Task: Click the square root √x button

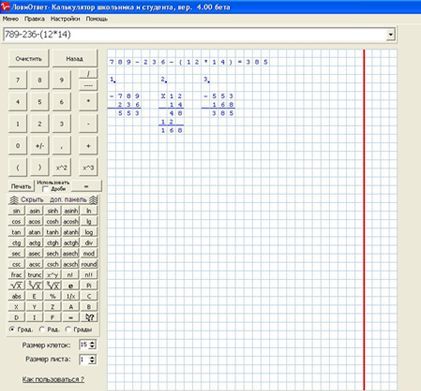Action: pyautogui.click(x=16, y=286)
